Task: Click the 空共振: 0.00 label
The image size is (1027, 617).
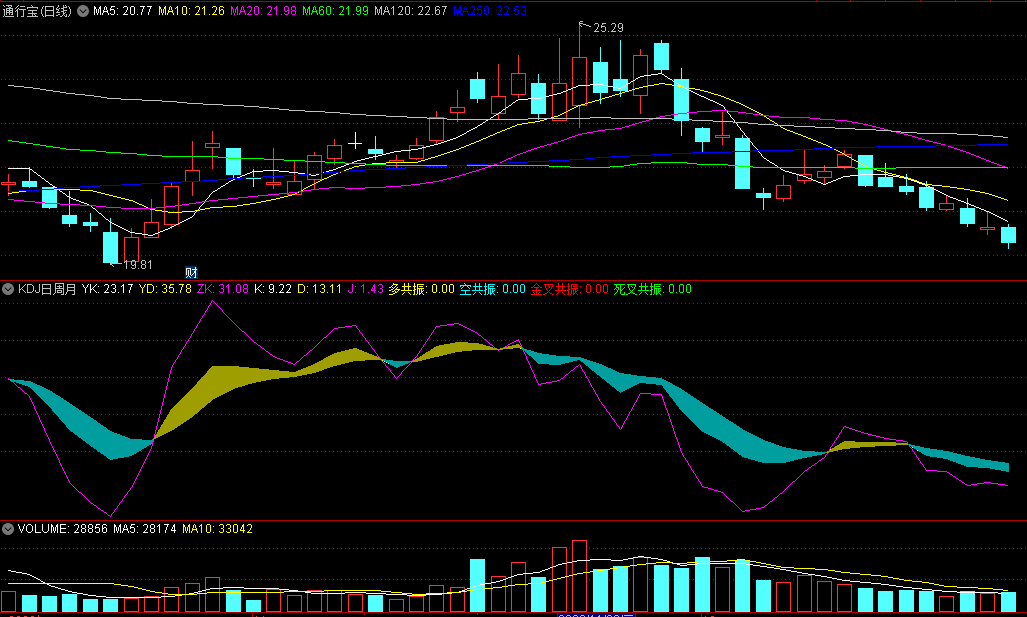Action: [x=493, y=289]
